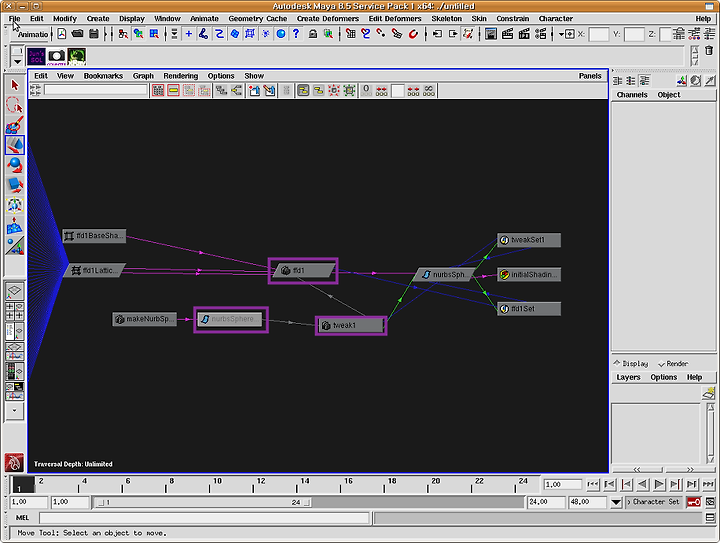Select the Move tool in toolbox
Image resolution: width=720 pixels, height=543 pixels.
click(x=15, y=145)
